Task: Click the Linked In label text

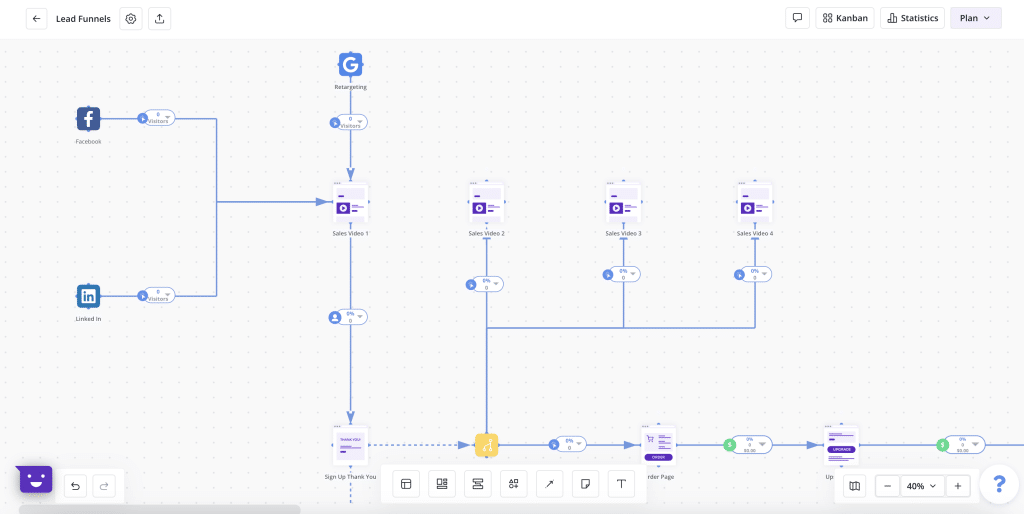Action: click(x=88, y=319)
